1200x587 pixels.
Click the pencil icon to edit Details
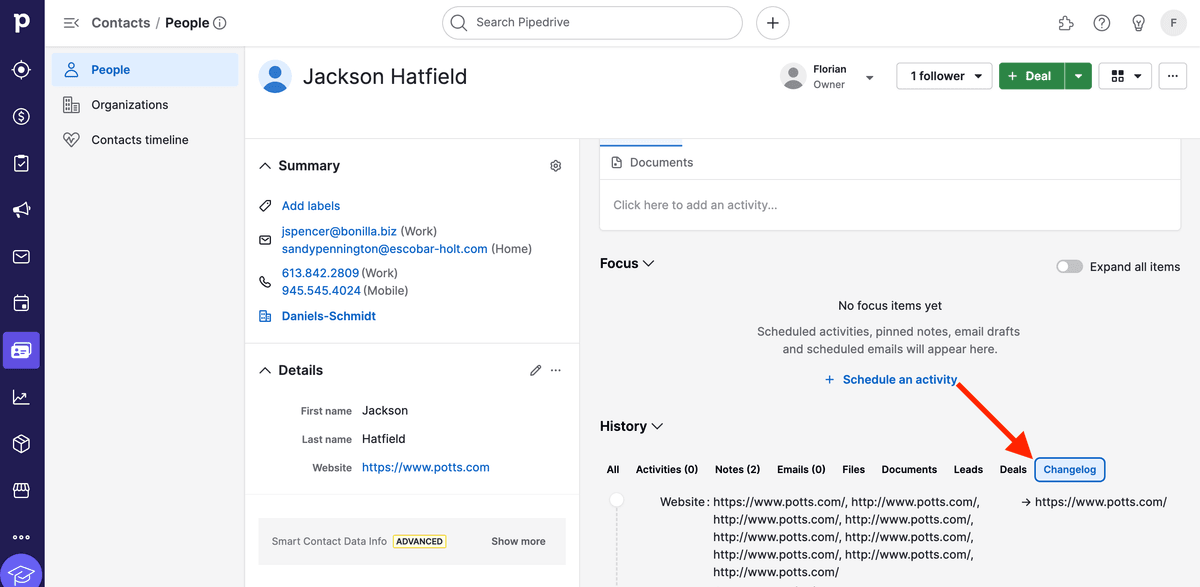[x=536, y=370]
